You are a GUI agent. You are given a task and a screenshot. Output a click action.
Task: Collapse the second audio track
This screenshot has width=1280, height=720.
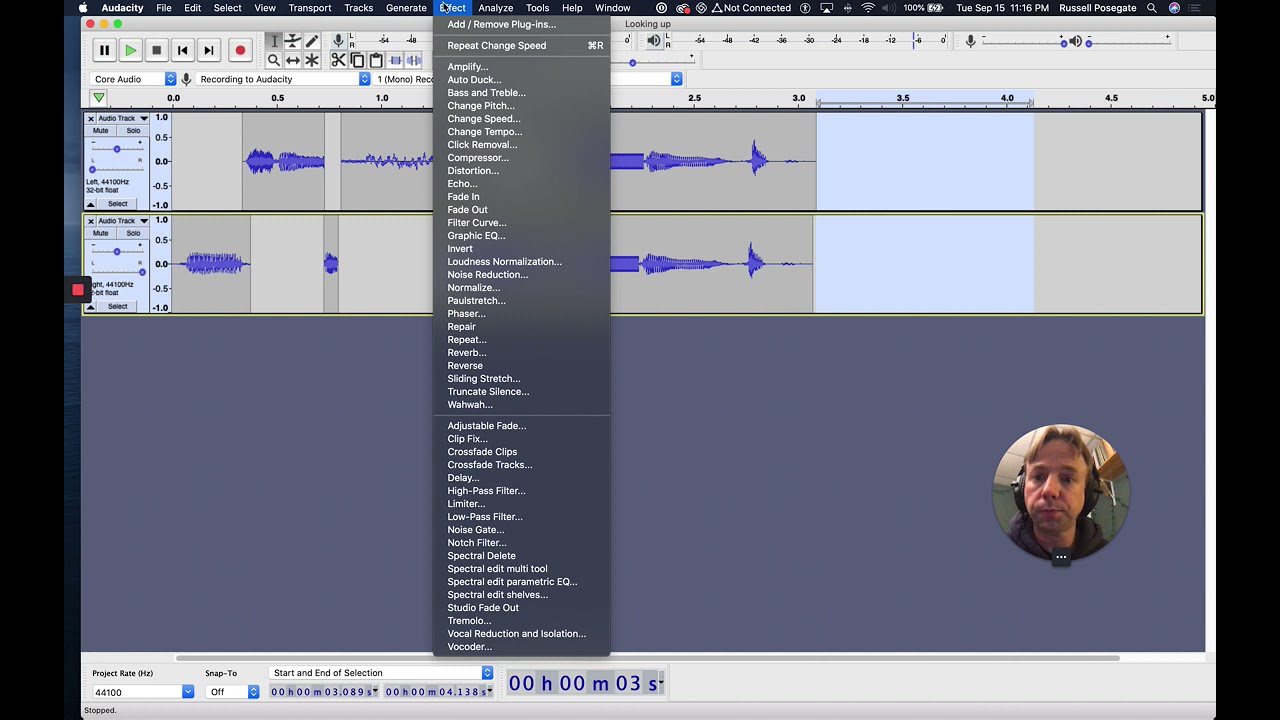point(91,306)
